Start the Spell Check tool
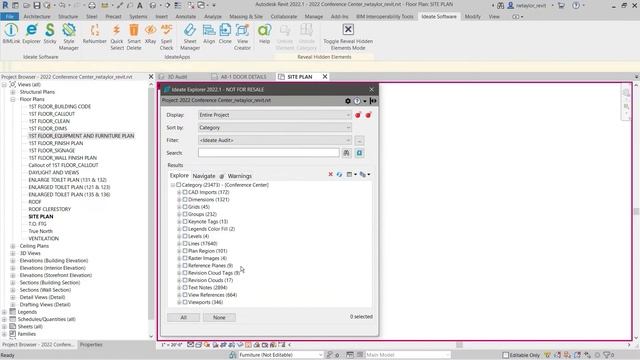 click(166, 37)
